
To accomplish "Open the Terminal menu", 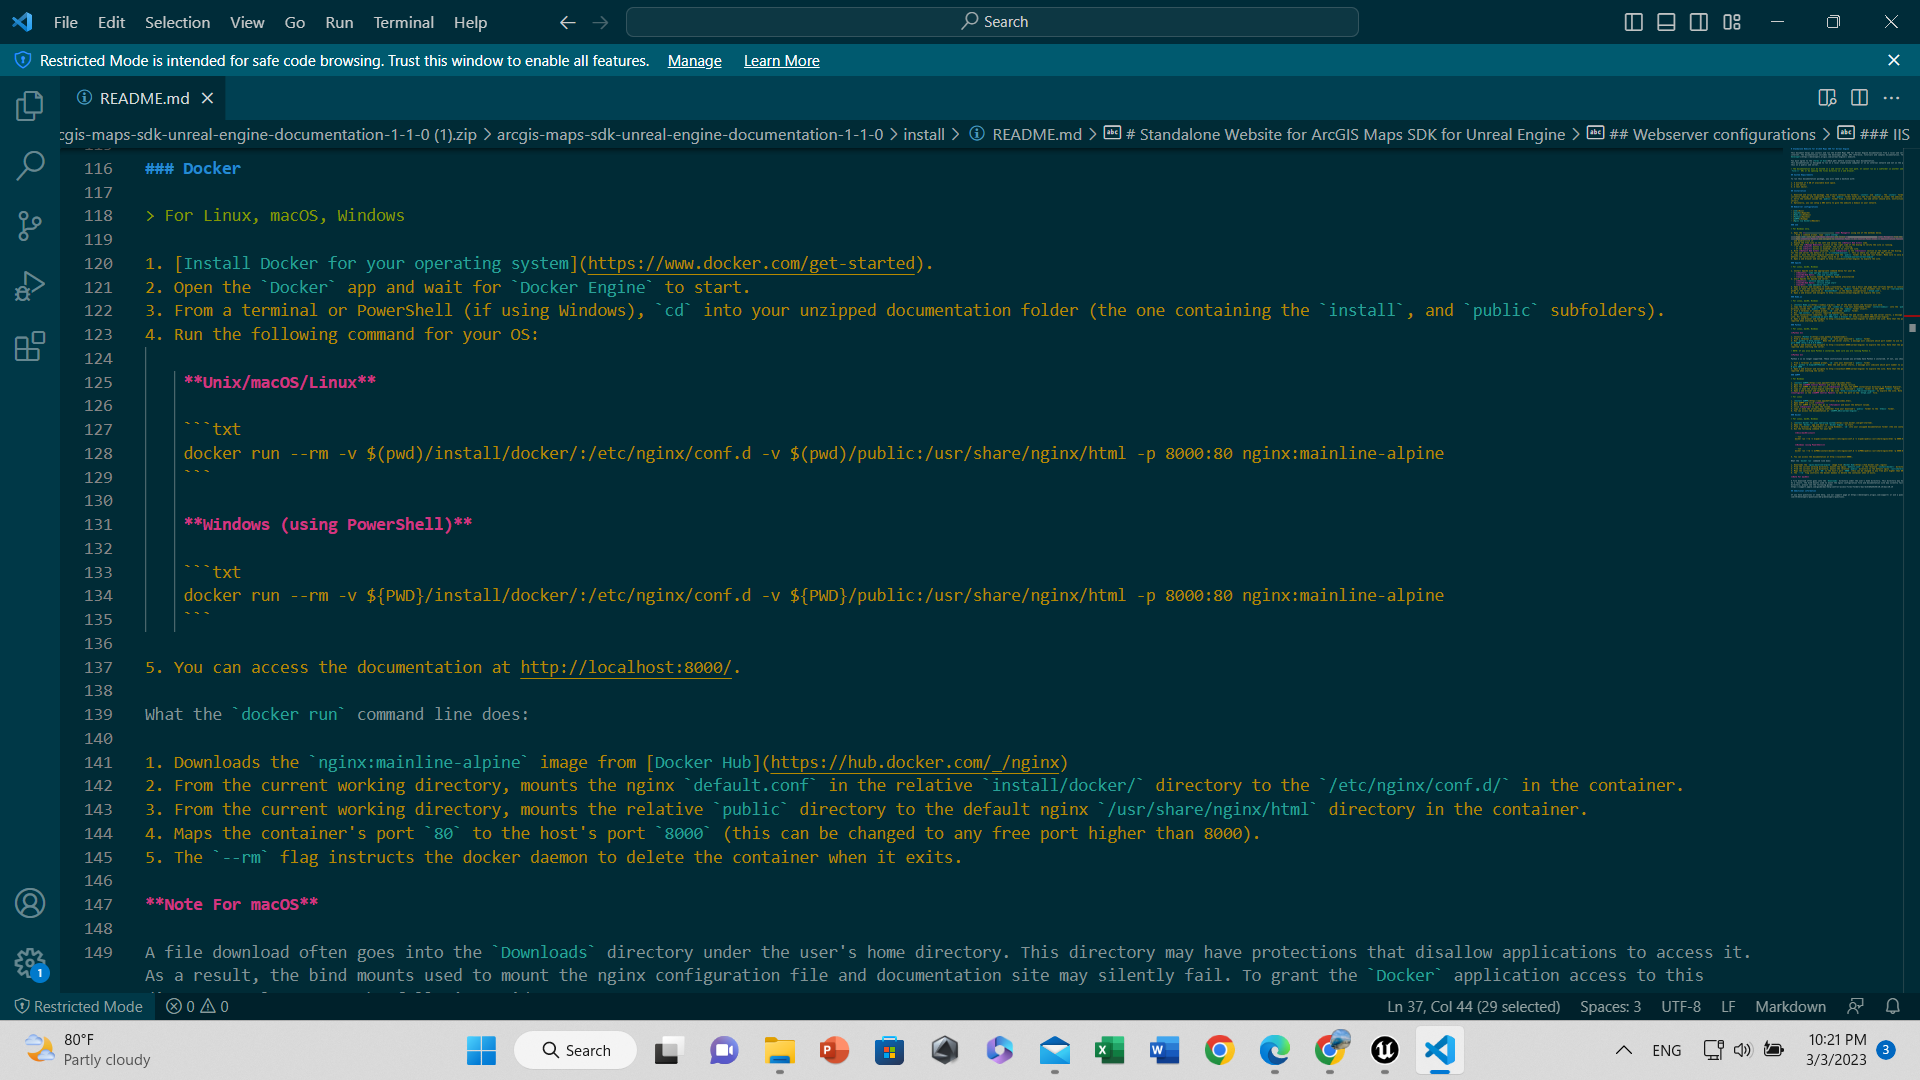I will point(403,22).
